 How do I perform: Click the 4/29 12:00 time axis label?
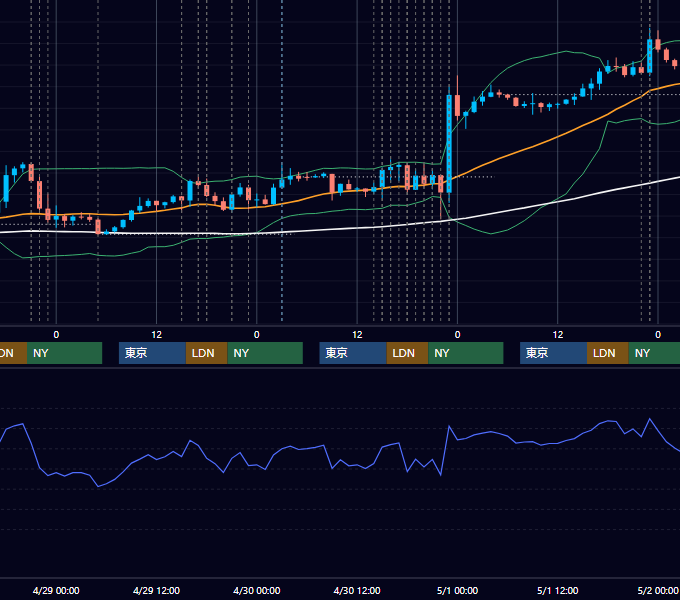coord(156,590)
